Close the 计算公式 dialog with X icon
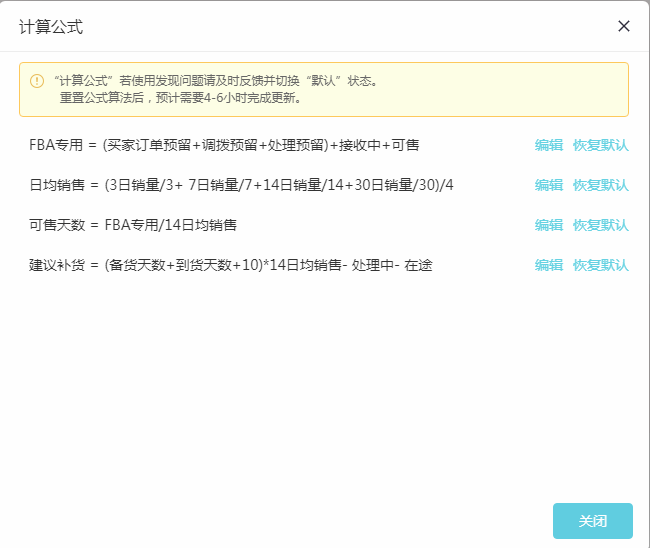Viewport: 650px width, 548px height. coord(623,26)
